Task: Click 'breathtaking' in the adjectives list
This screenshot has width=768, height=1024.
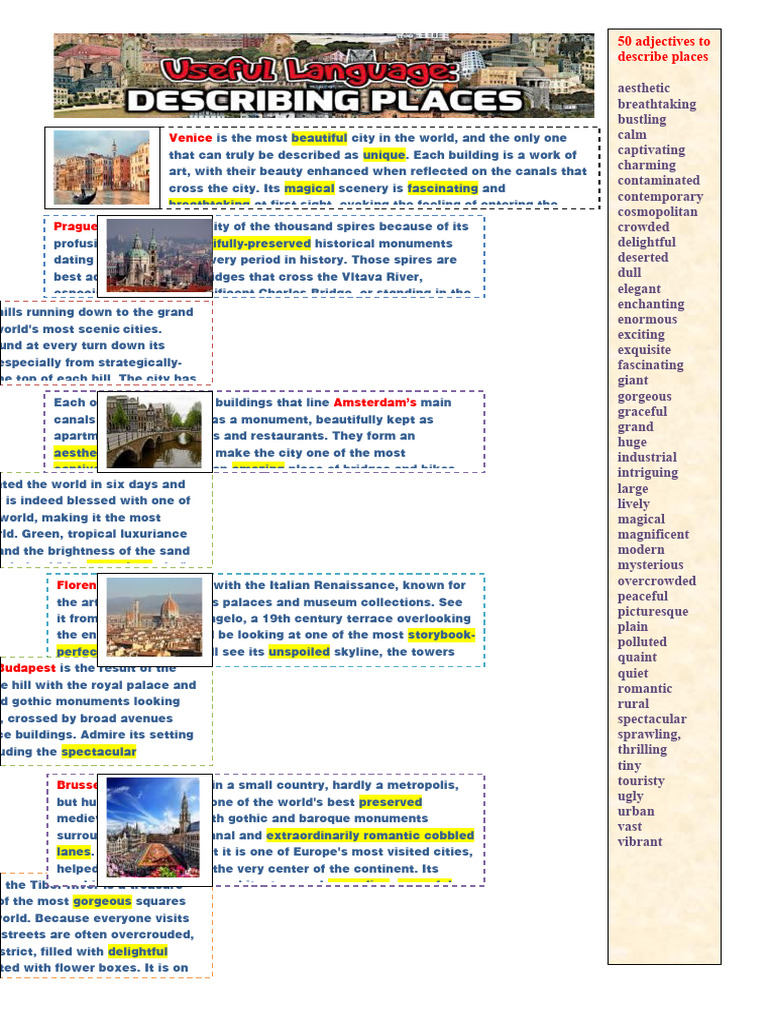Action: 656,104
